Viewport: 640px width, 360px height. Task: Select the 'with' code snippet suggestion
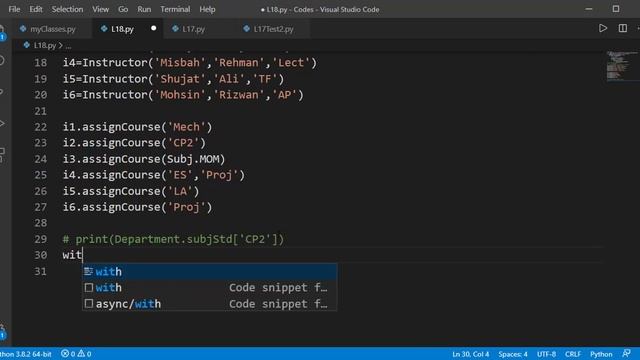tap(210, 288)
